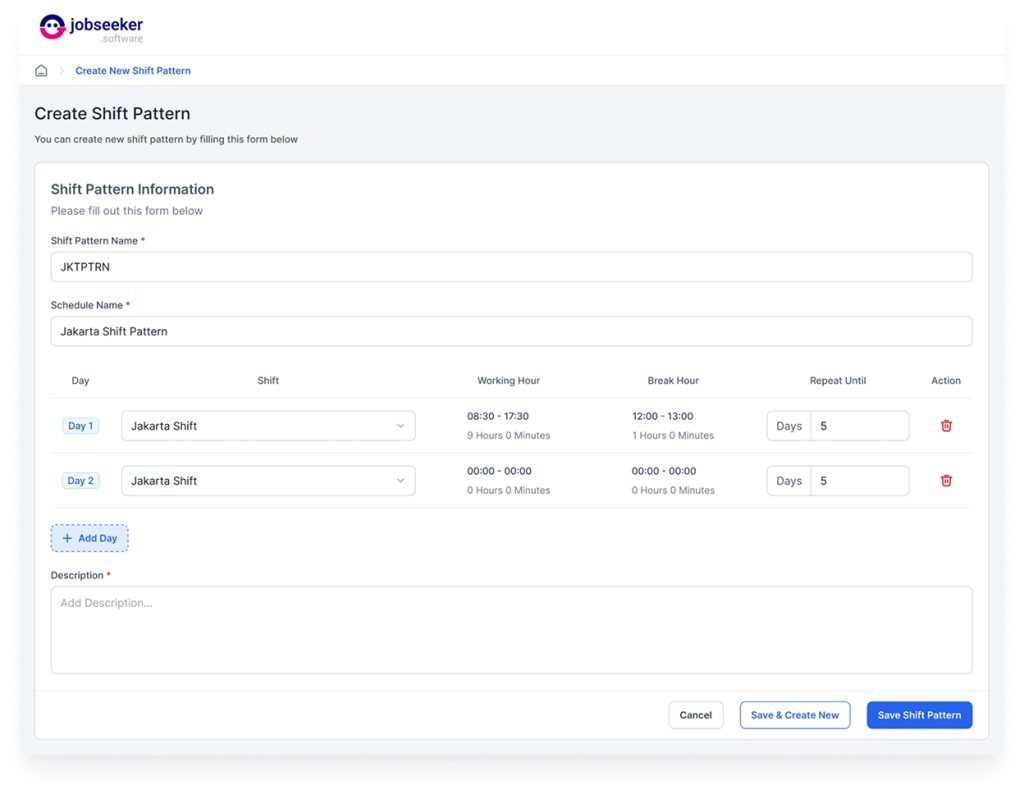Screen dimensions: 1024x794
Task: Click the Cancel button
Action: click(695, 715)
